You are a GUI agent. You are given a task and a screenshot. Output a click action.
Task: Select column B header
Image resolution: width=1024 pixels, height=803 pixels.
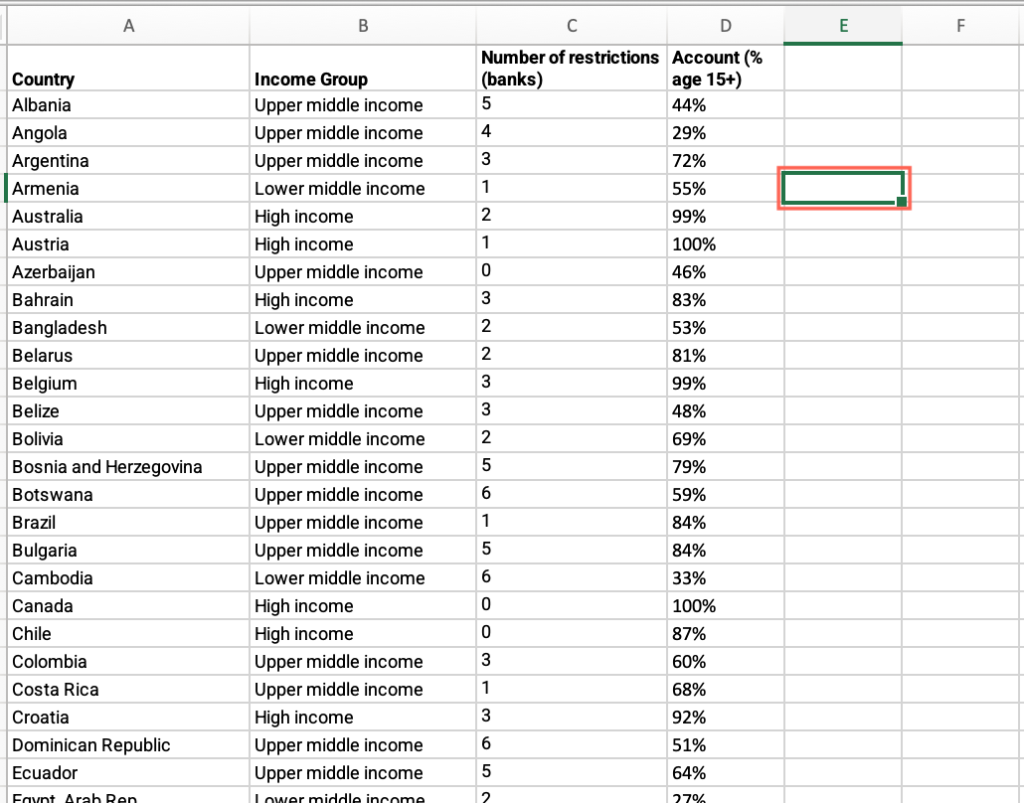click(x=362, y=26)
